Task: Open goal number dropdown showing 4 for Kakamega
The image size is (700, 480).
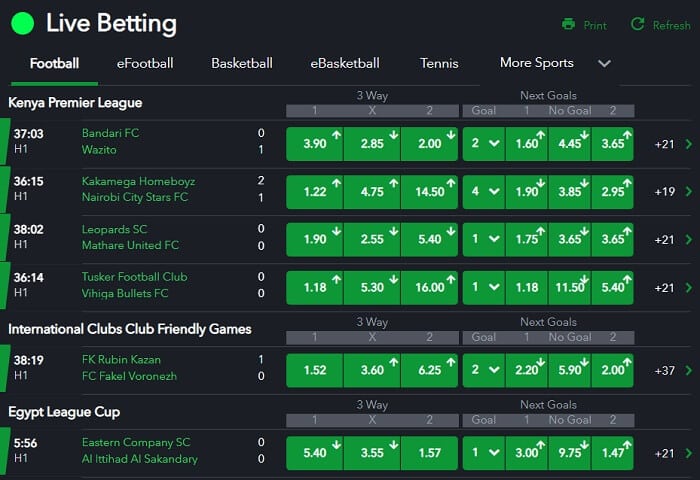Action: tap(484, 192)
